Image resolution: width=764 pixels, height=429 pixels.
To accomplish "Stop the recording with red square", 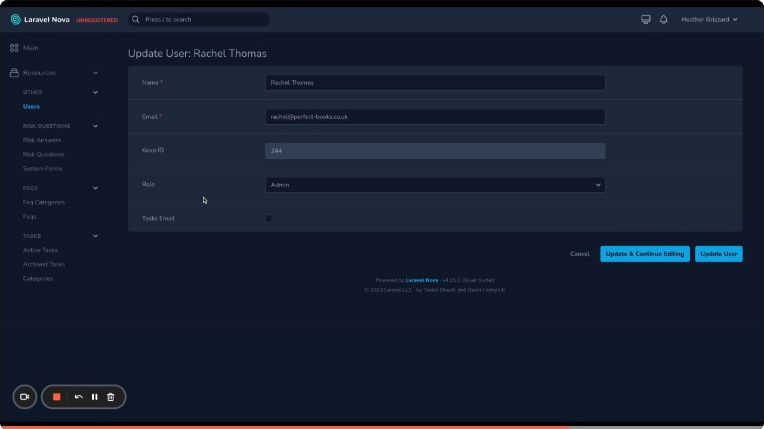I will 57,397.
